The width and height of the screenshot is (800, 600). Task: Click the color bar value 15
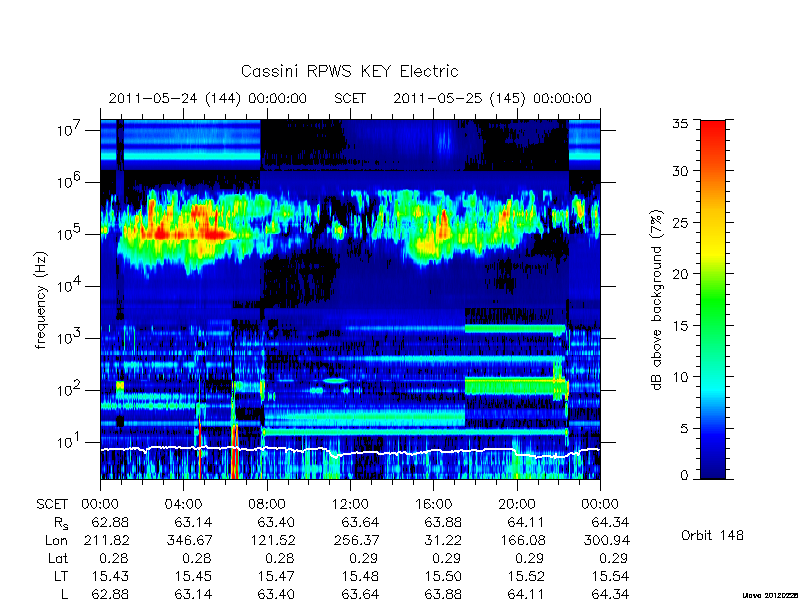point(683,325)
